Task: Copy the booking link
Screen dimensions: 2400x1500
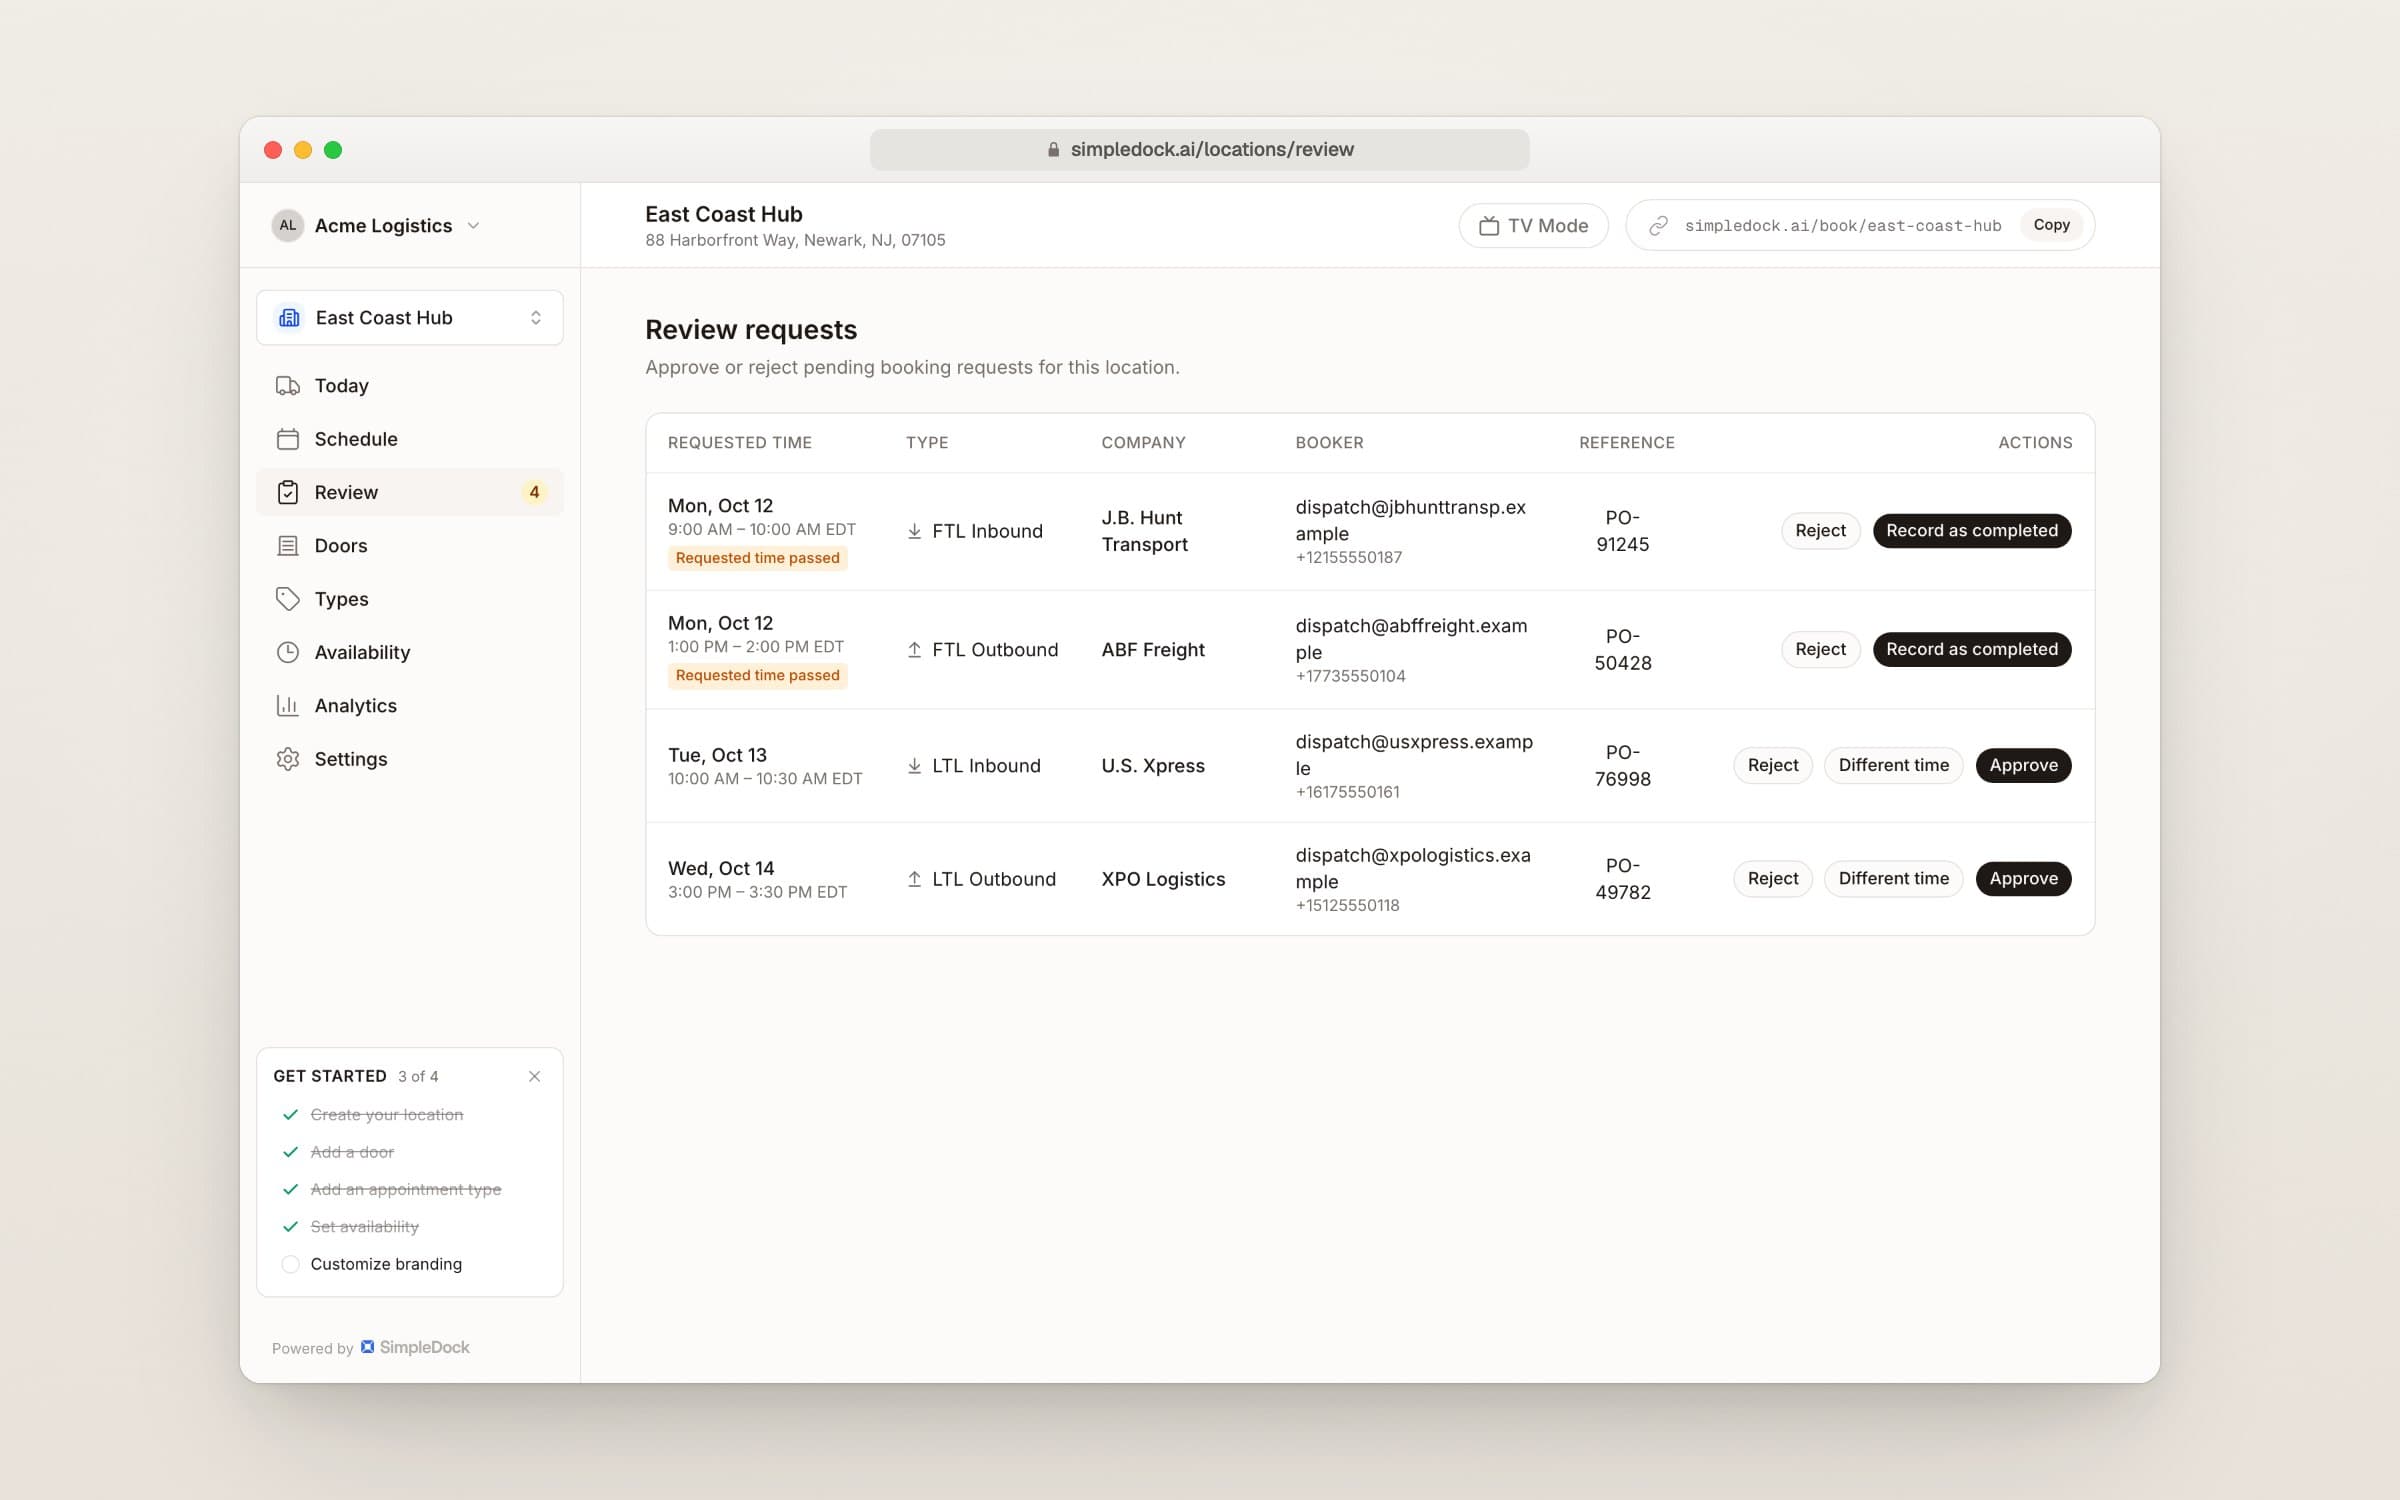Action: coord(2051,225)
